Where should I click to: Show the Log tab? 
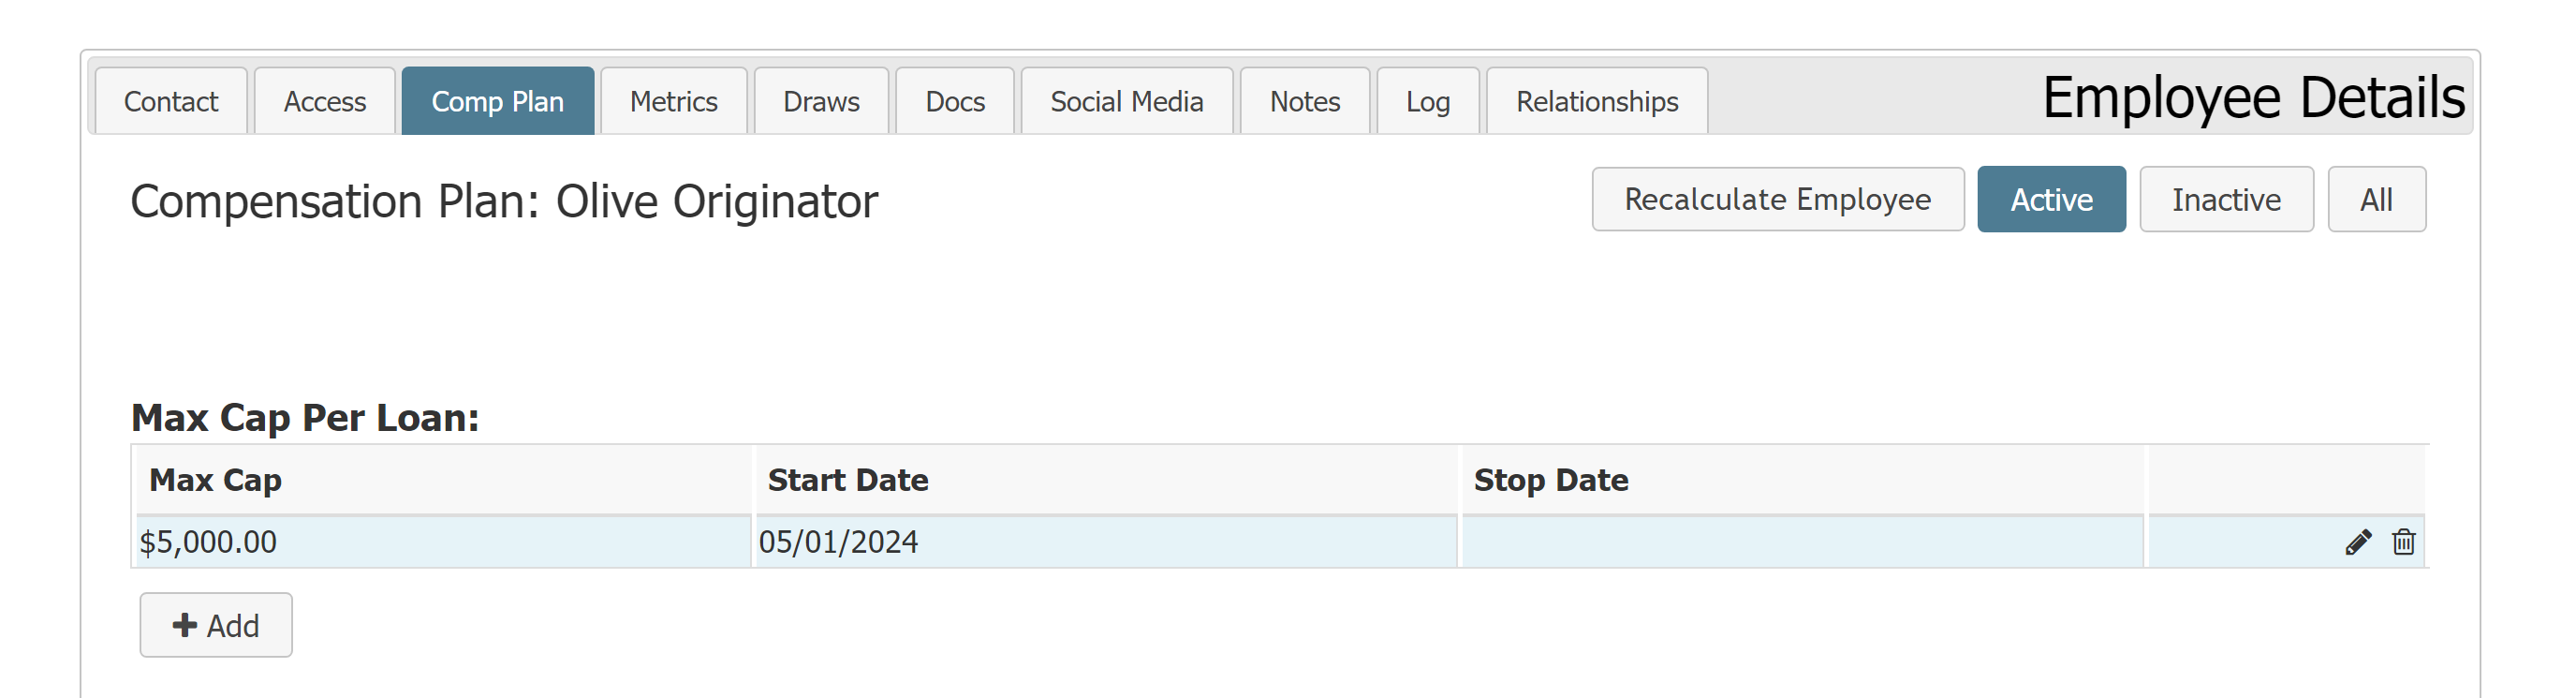(1428, 101)
